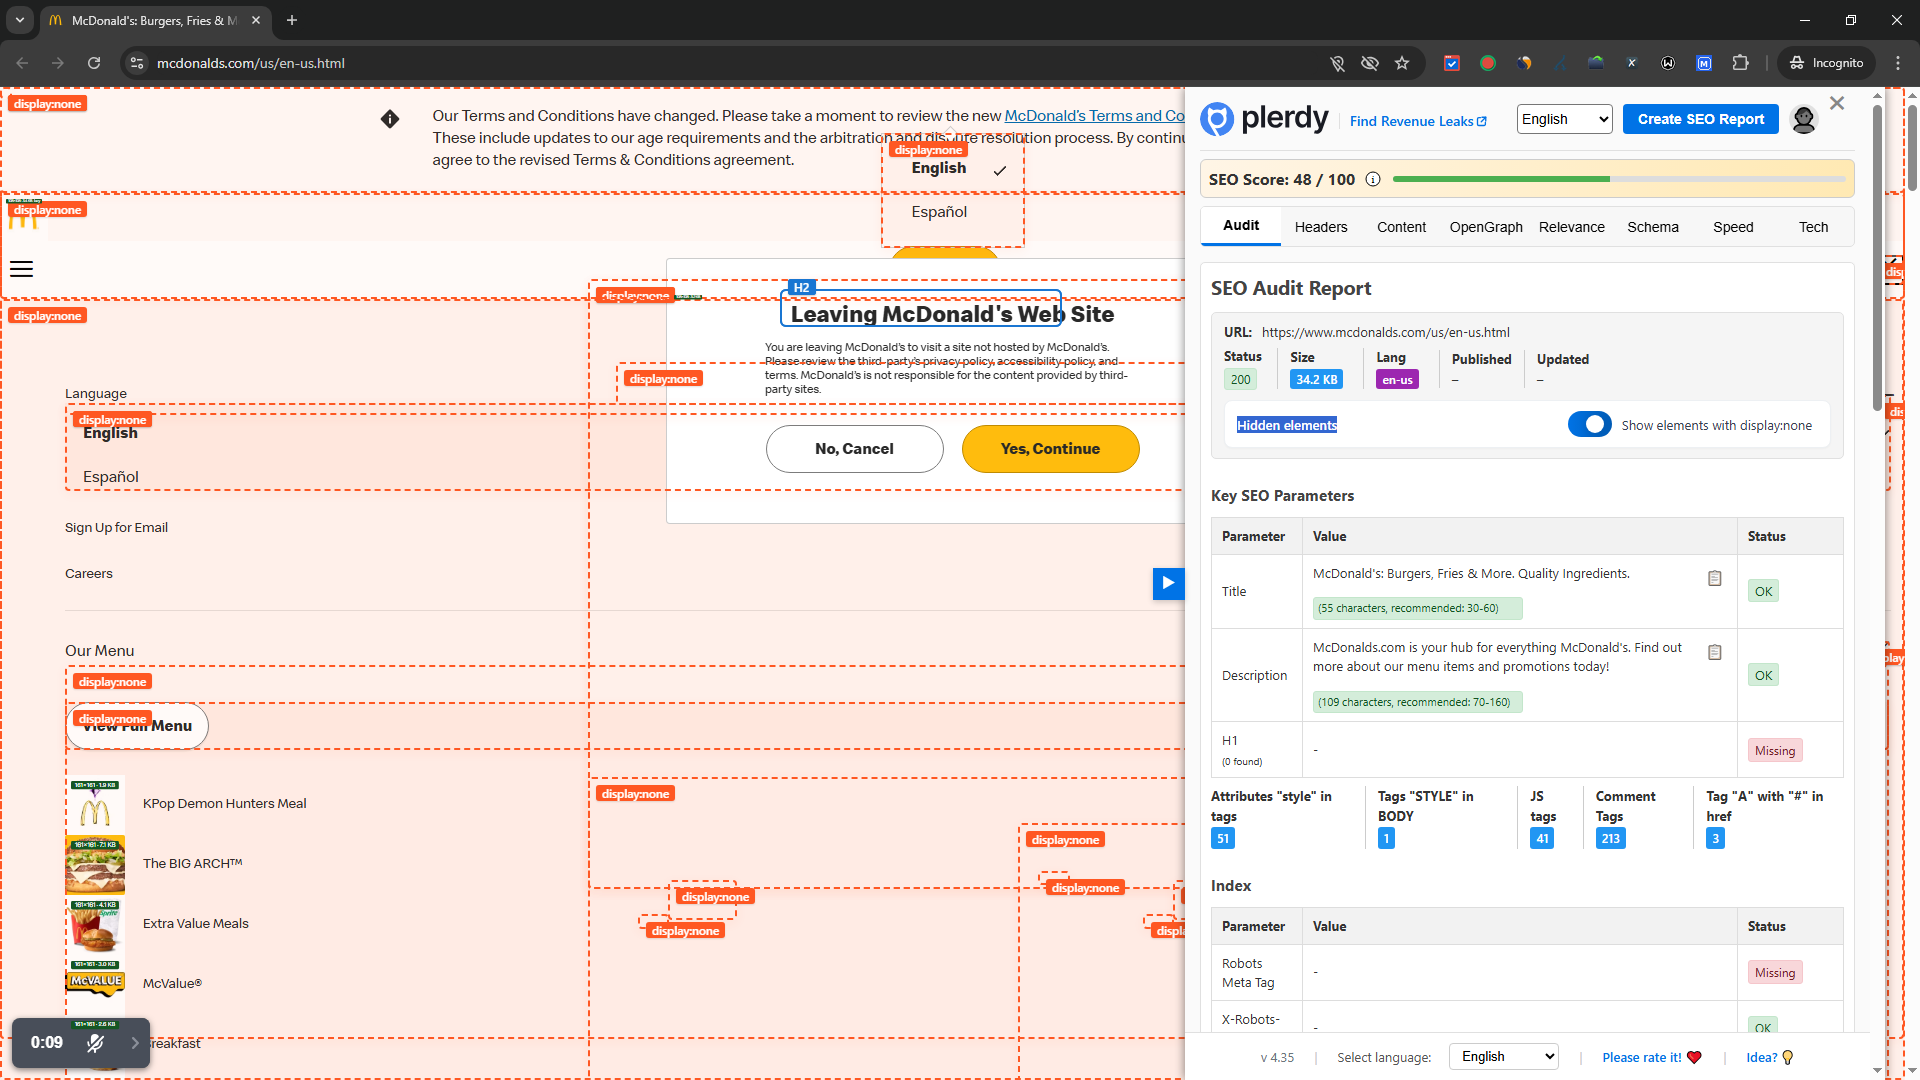Toggle microphone mute on recording widget
1920x1080 pixels.
click(x=95, y=1043)
